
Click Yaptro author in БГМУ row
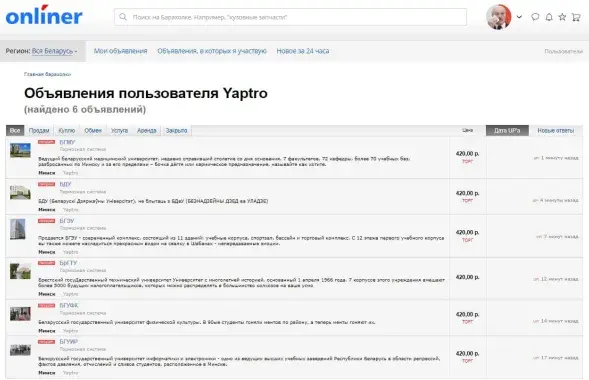click(x=70, y=173)
